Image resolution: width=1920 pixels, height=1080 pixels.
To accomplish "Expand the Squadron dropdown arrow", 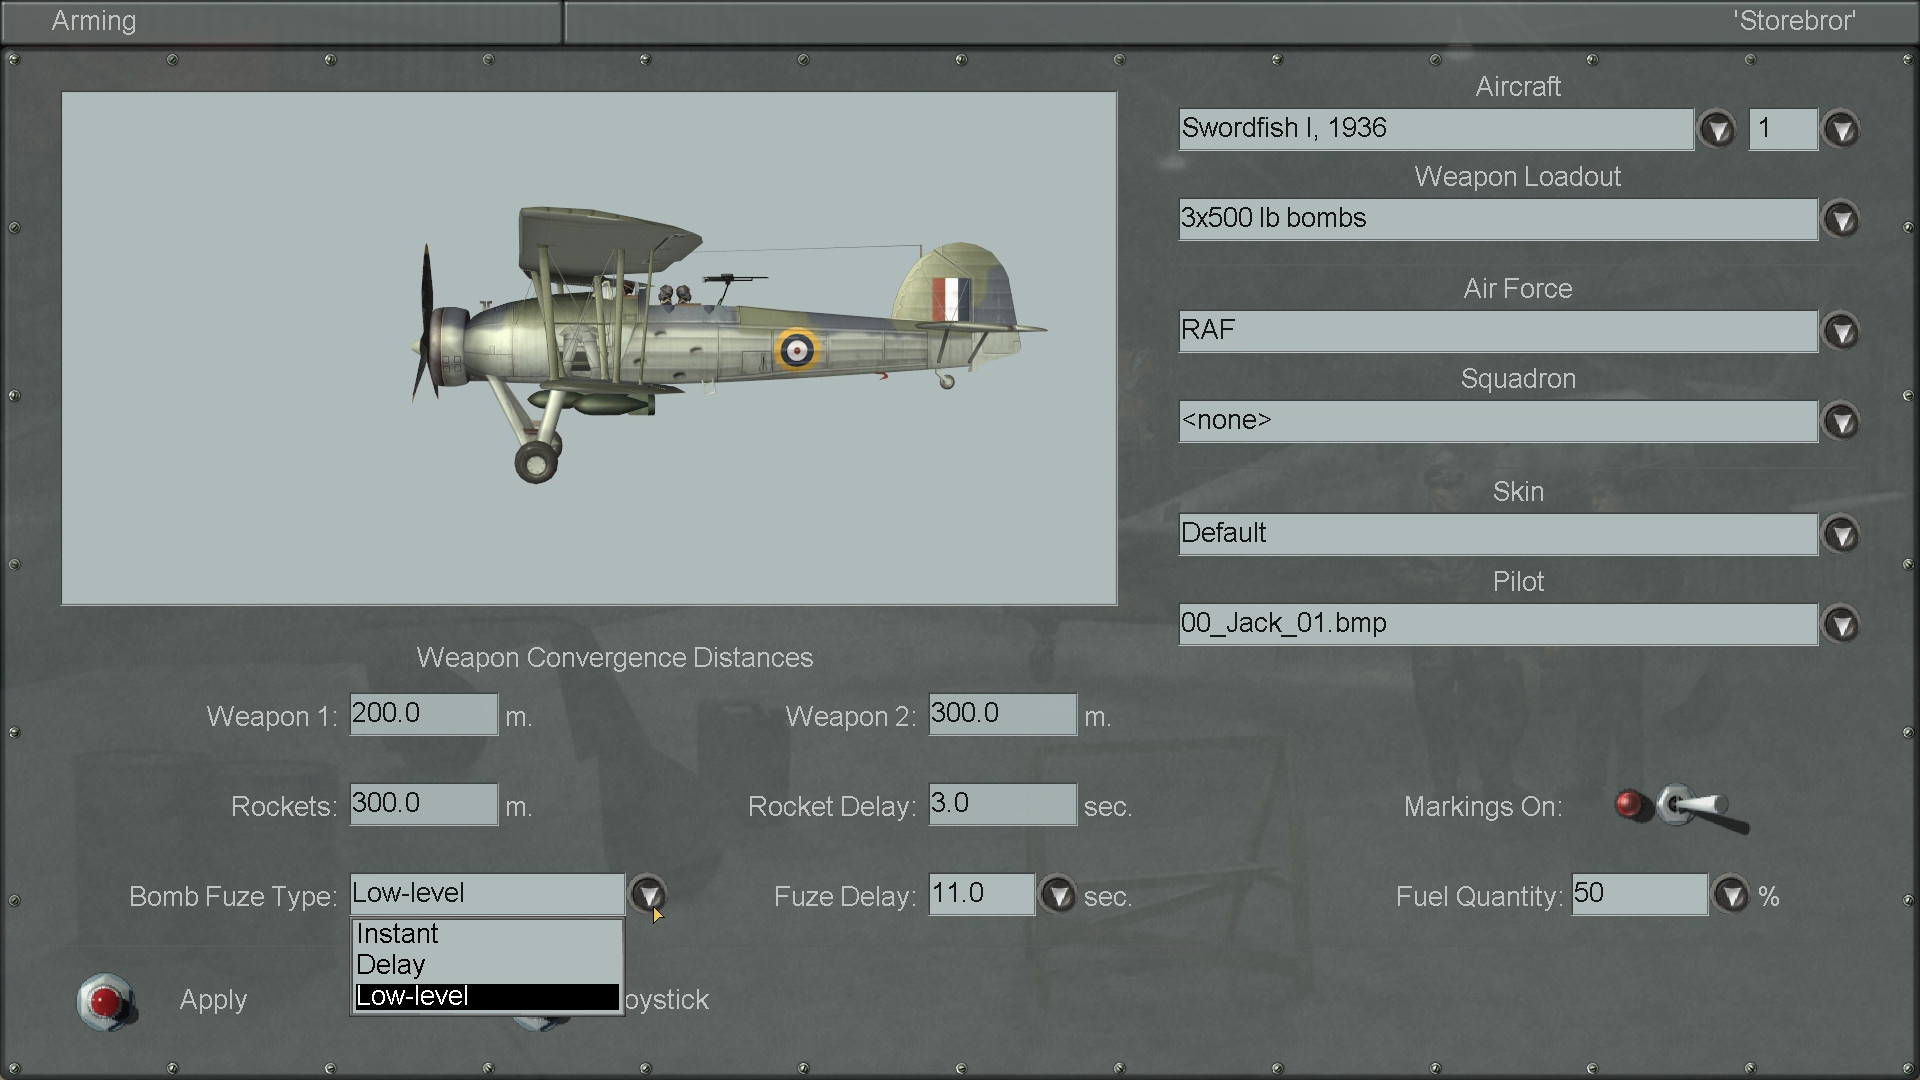I will 1841,421.
